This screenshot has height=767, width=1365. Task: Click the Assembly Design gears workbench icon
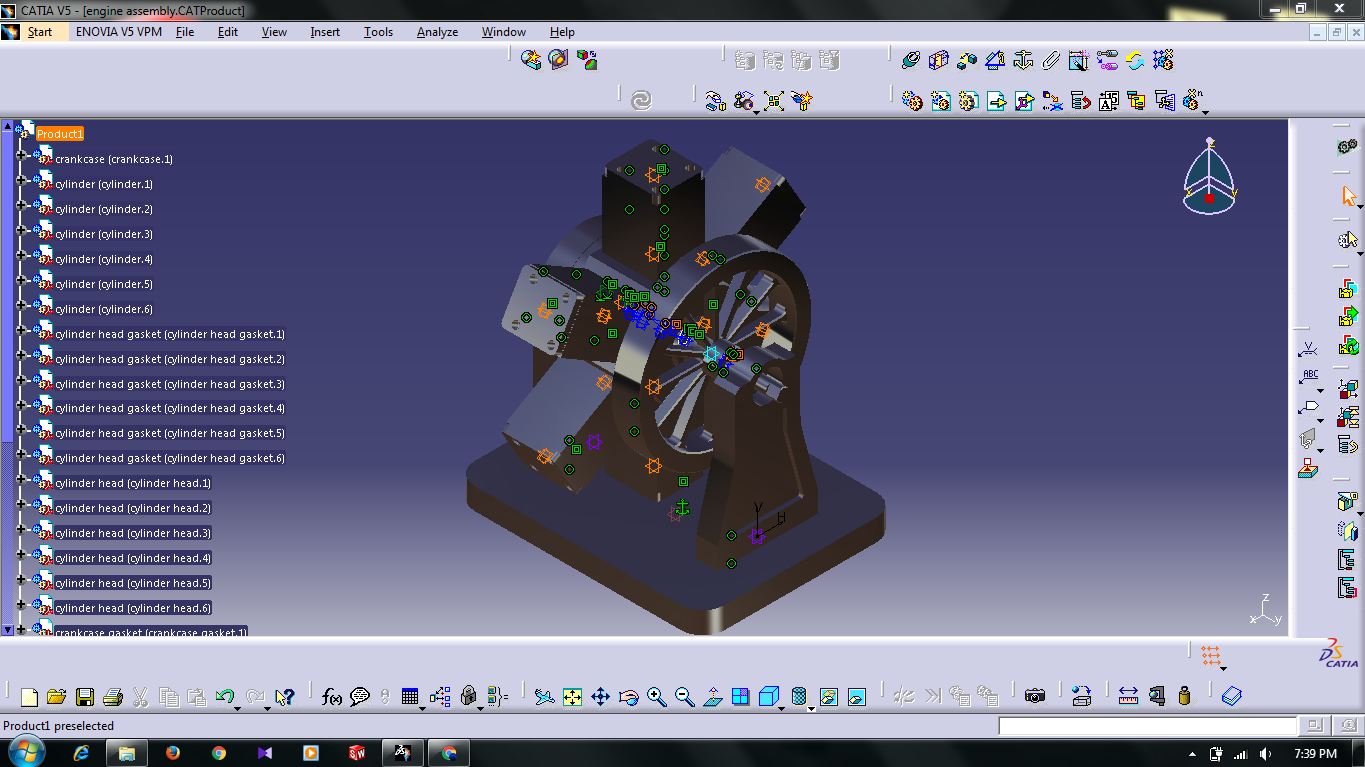pyautogui.click(x=1348, y=147)
